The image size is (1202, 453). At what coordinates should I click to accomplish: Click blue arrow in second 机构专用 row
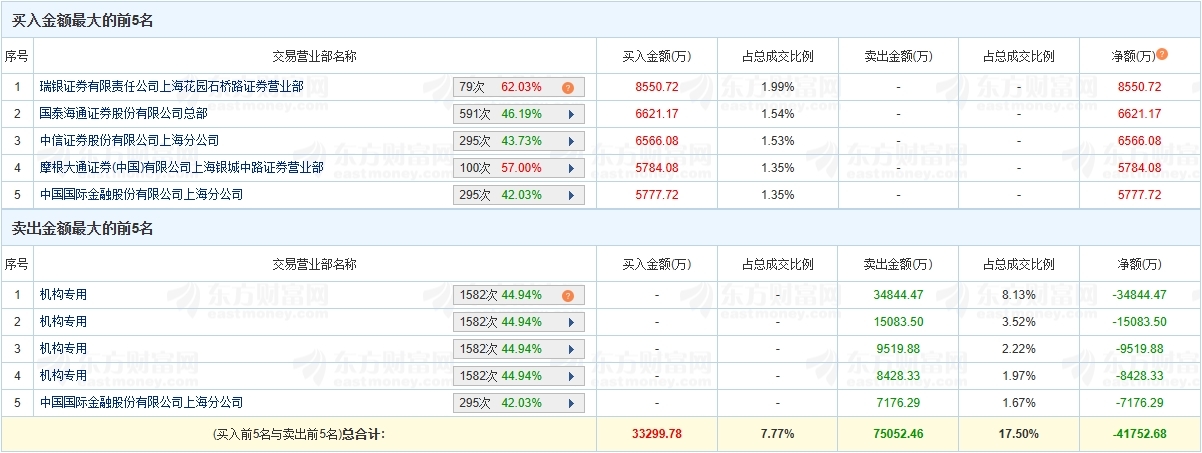(571, 322)
